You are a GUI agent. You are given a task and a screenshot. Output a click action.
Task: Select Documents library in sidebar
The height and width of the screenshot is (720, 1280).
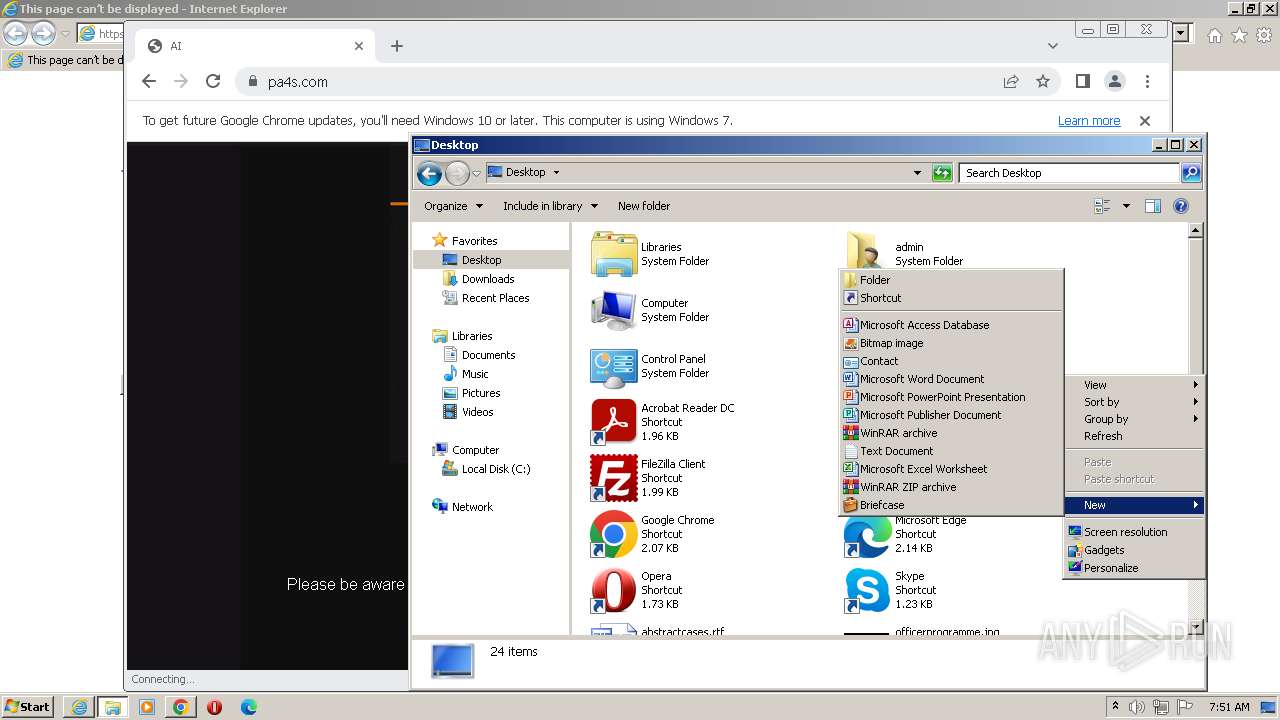coord(488,355)
